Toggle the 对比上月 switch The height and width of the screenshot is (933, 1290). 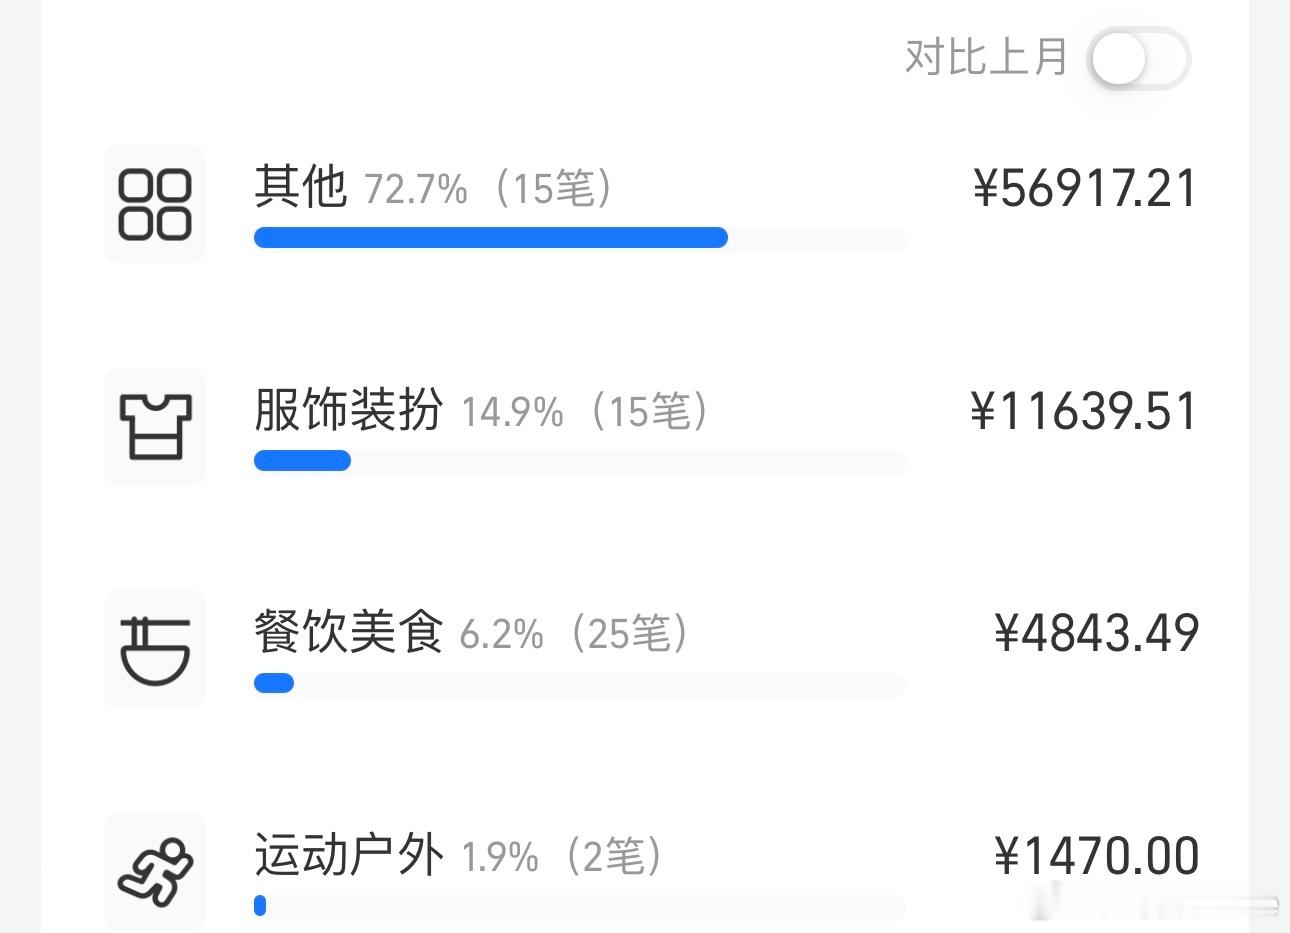point(1139,59)
